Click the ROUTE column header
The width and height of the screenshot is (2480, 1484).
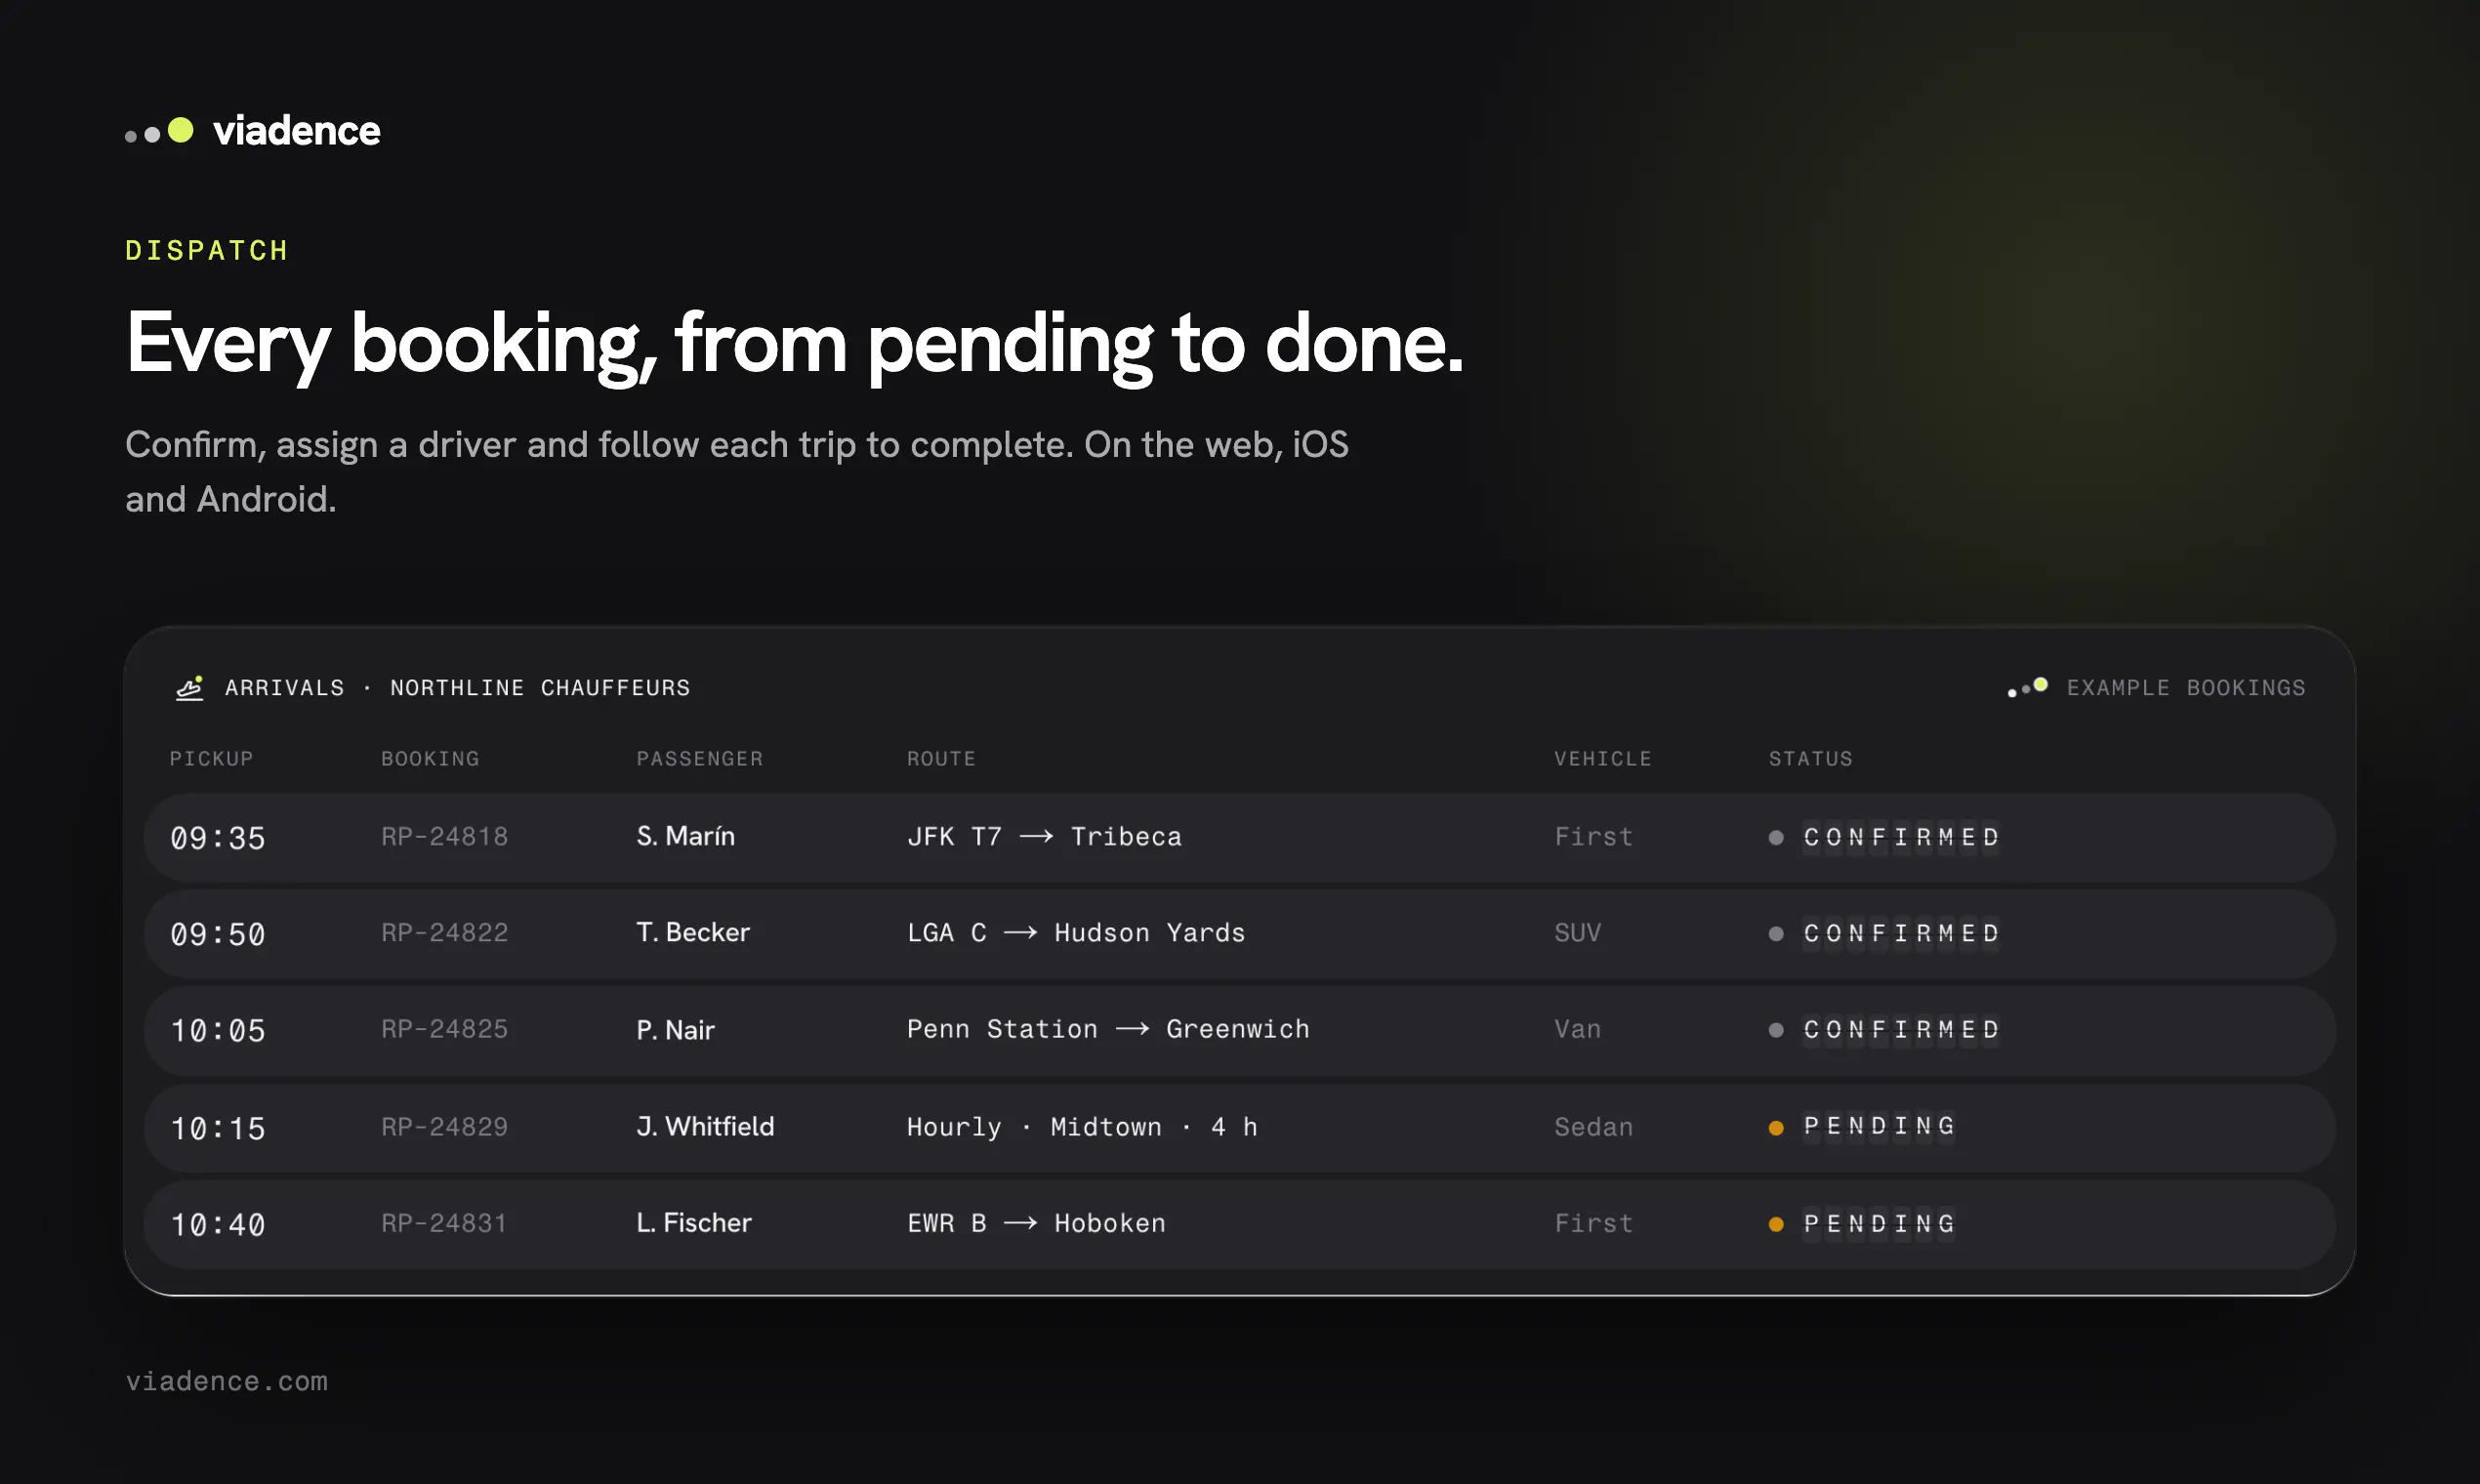point(941,759)
